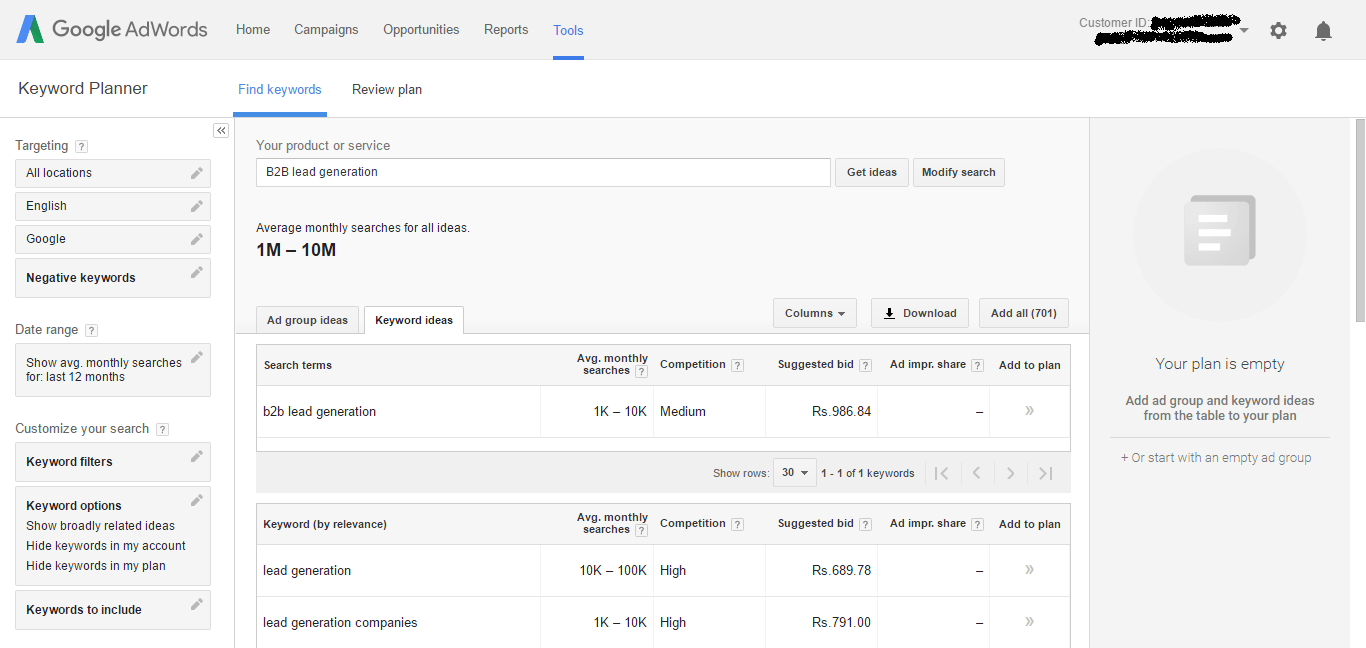Go to first page of keywords
The width and height of the screenshot is (1366, 648).
click(x=941, y=473)
